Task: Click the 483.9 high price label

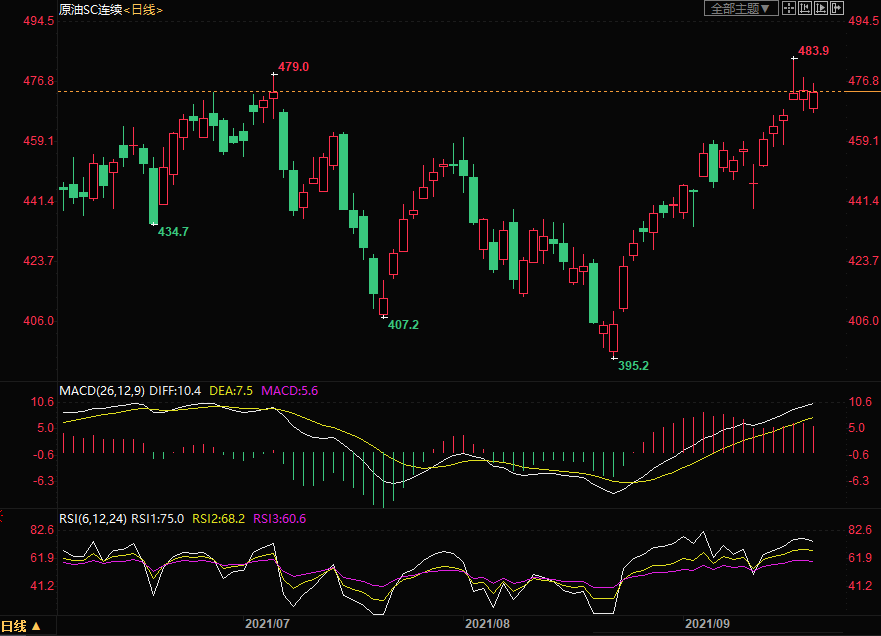Action: pyautogui.click(x=813, y=50)
